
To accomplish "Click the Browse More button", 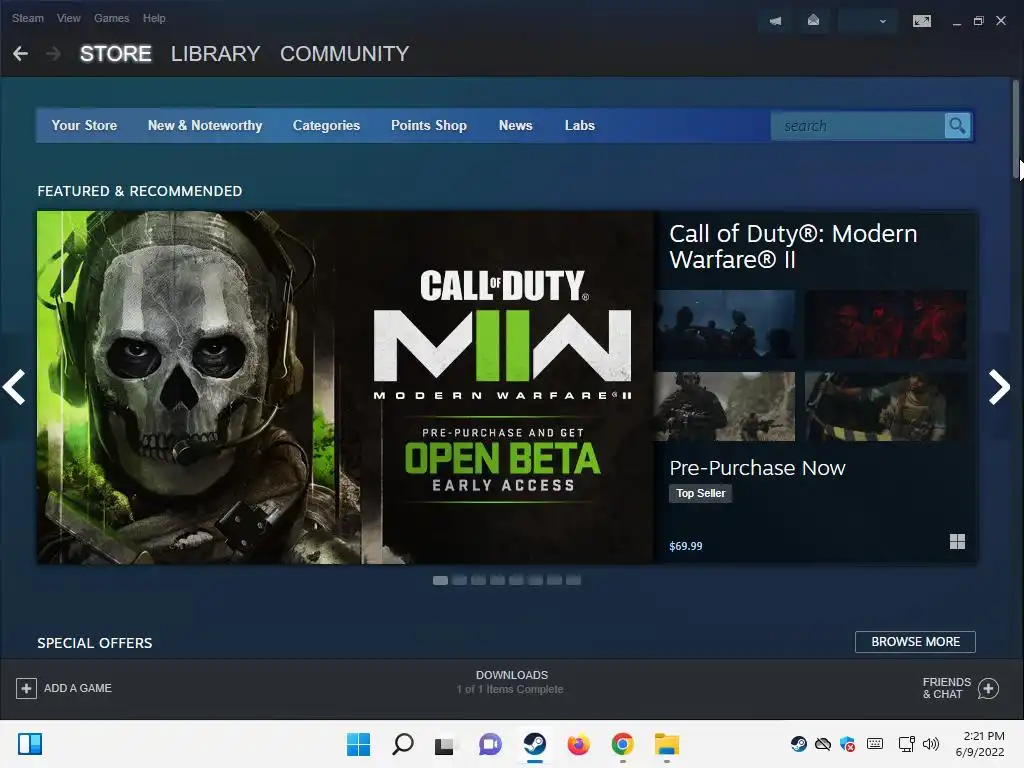I will tap(916, 642).
